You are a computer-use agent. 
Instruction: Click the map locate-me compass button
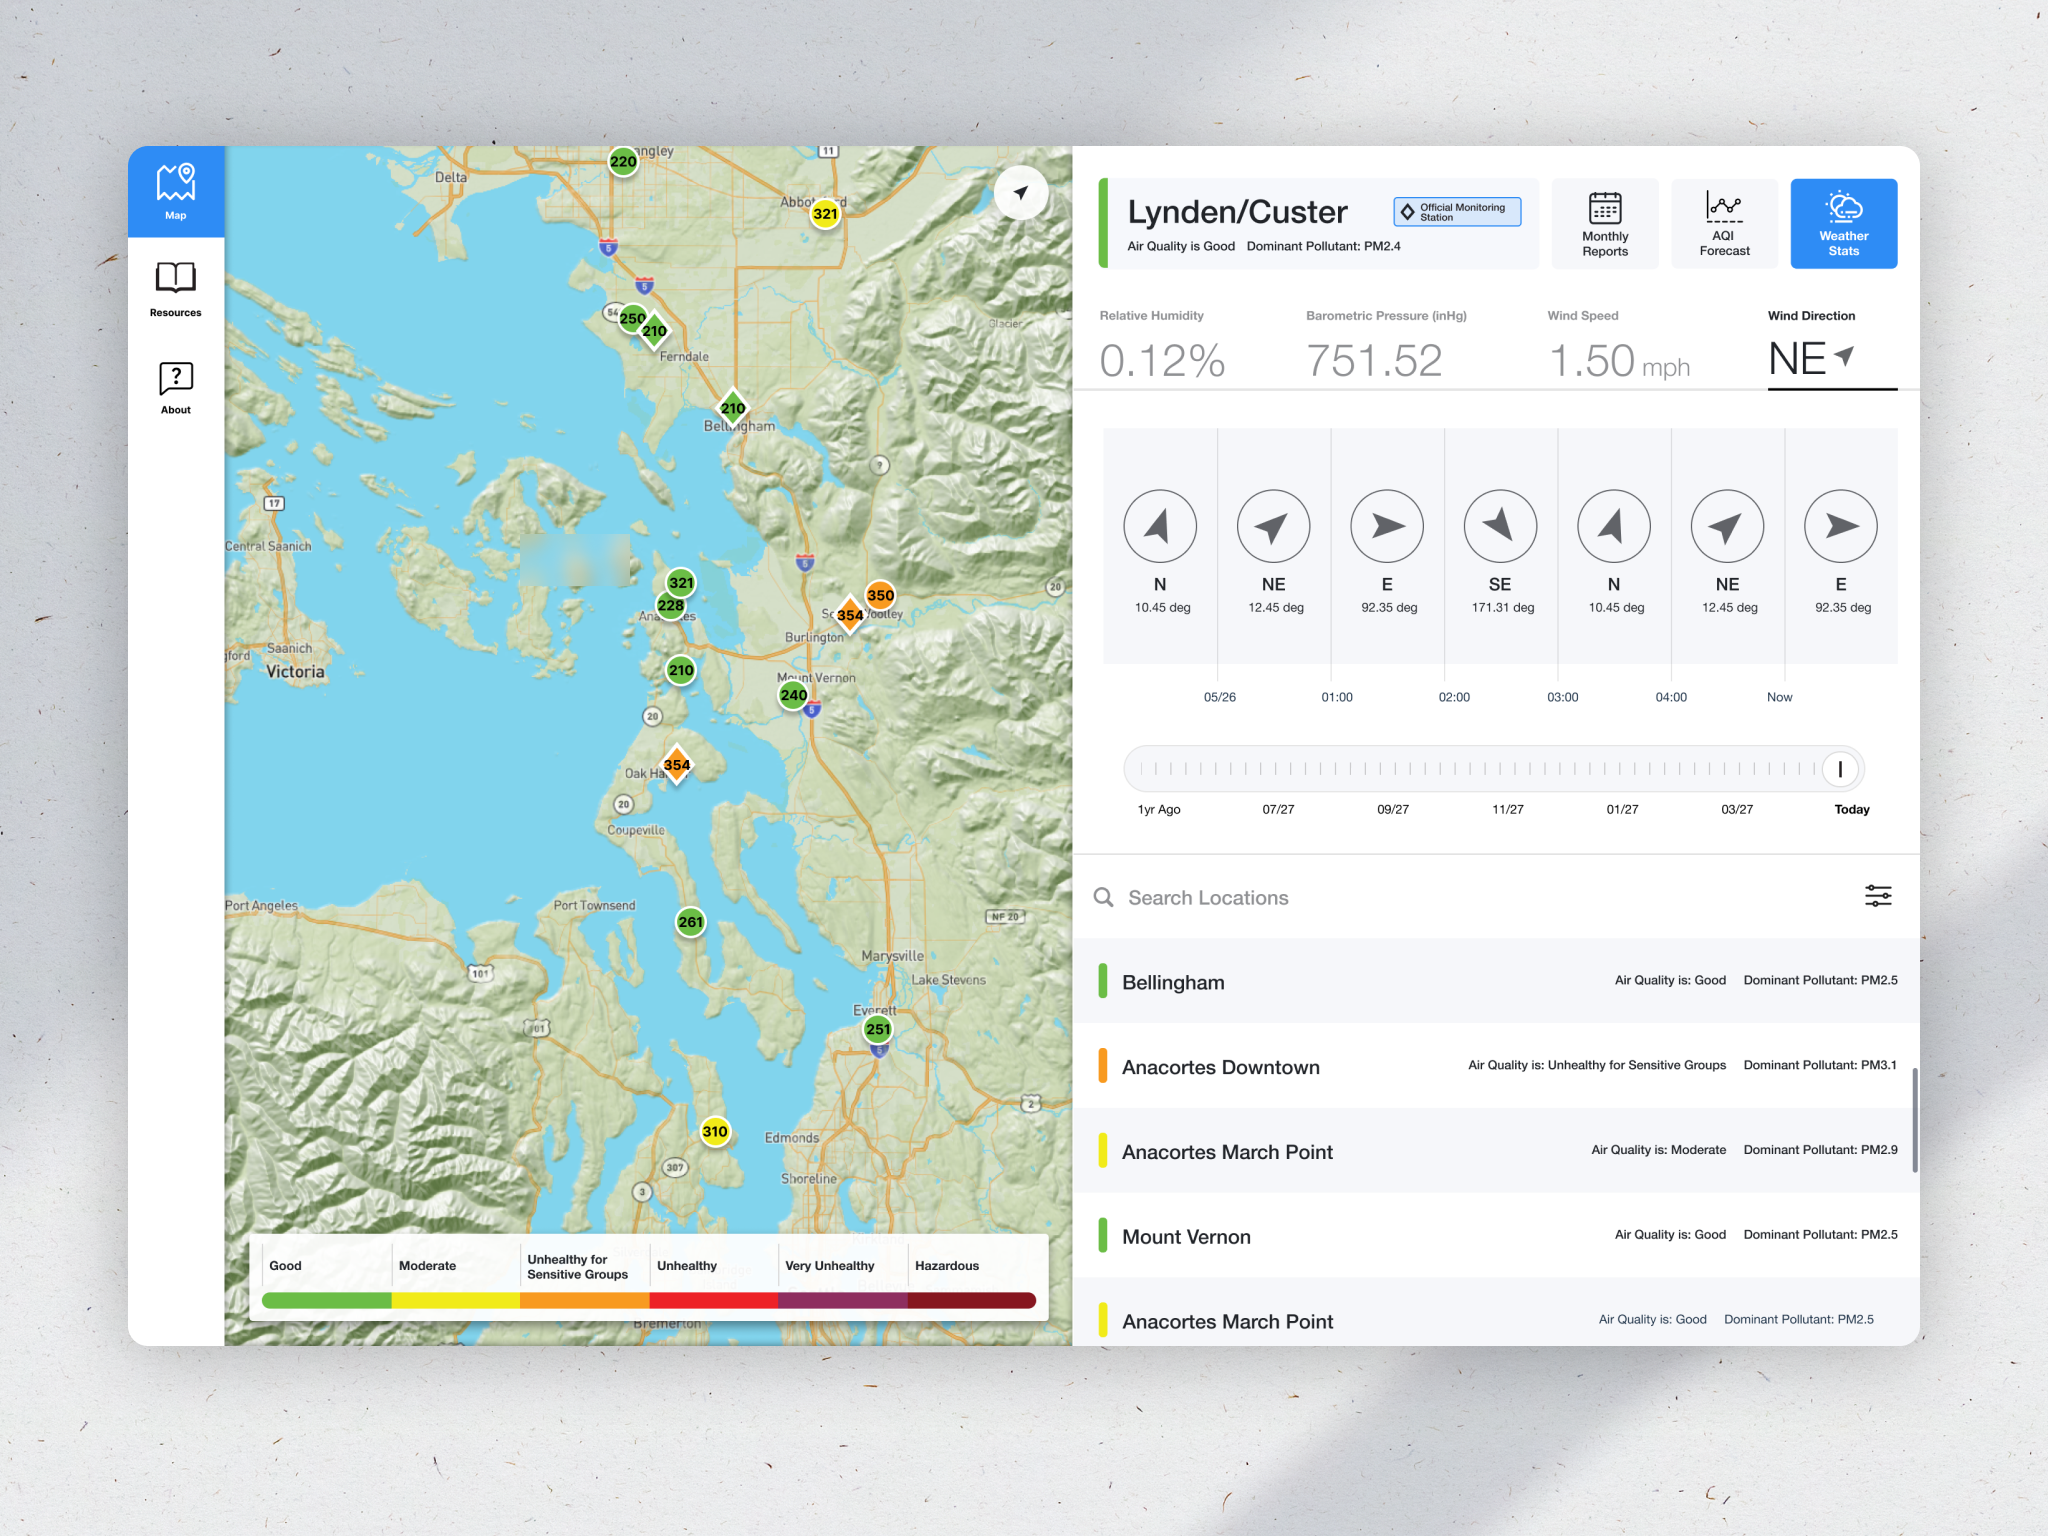(x=1020, y=192)
